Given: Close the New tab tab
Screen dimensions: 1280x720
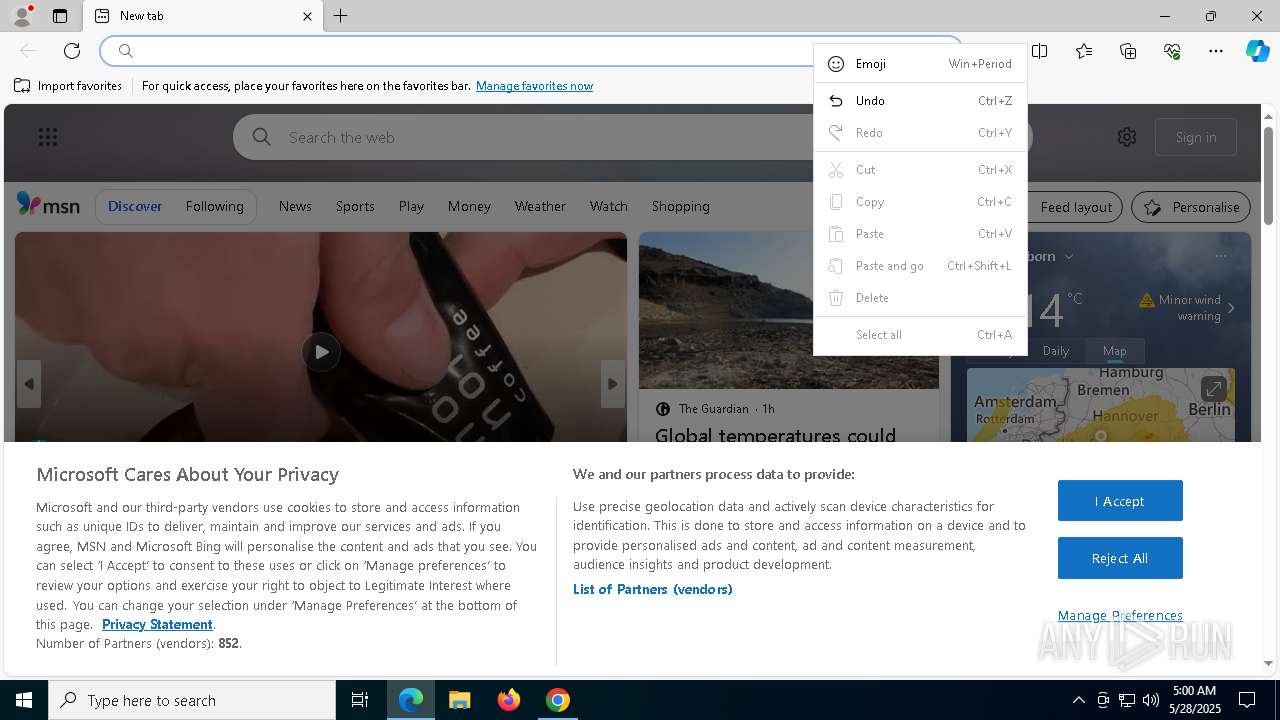Looking at the screenshot, I should (307, 16).
